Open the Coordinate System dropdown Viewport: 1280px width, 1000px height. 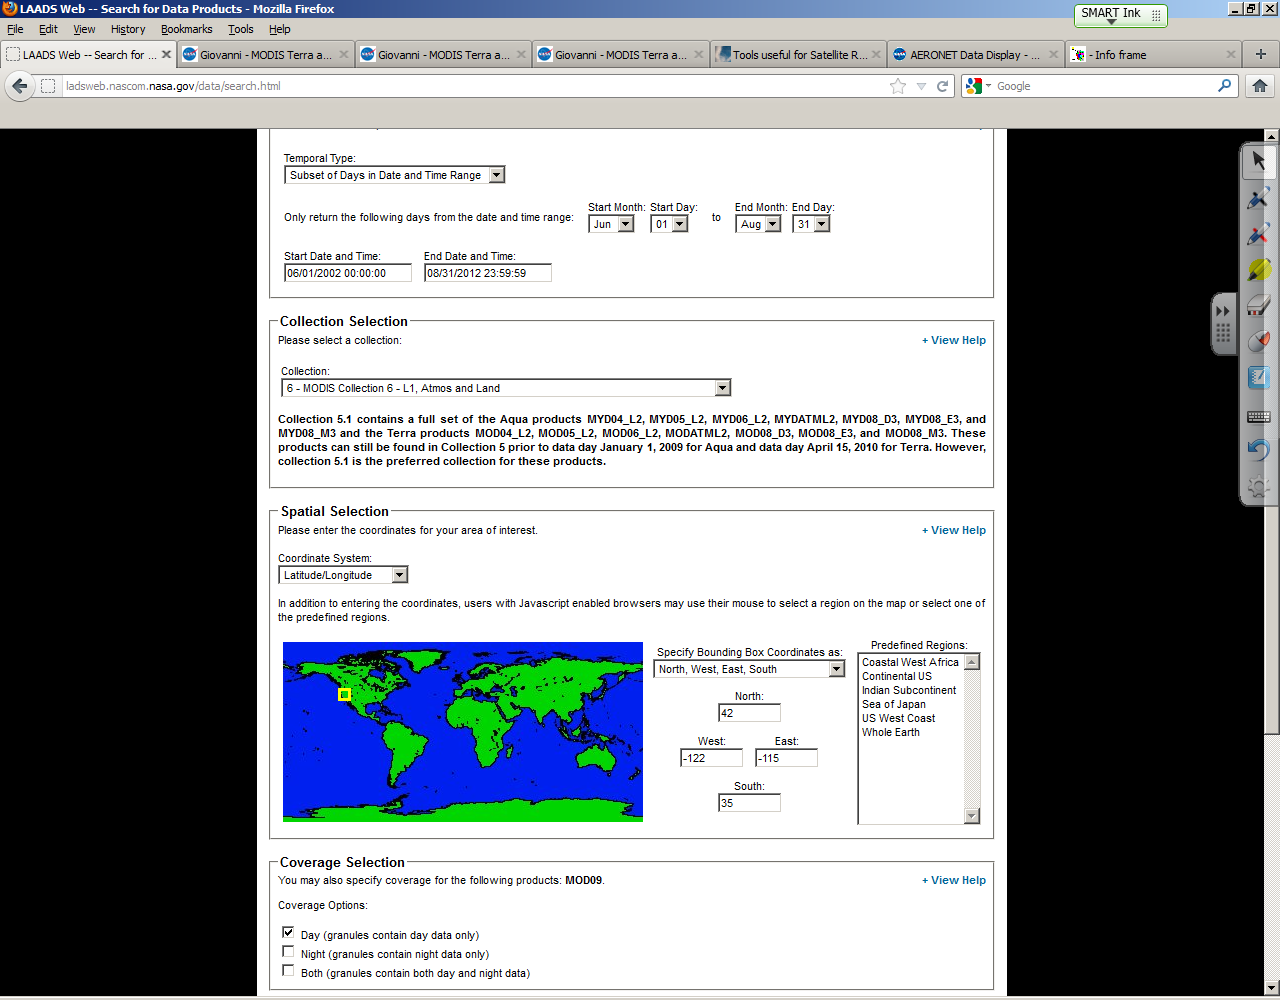[343, 575]
